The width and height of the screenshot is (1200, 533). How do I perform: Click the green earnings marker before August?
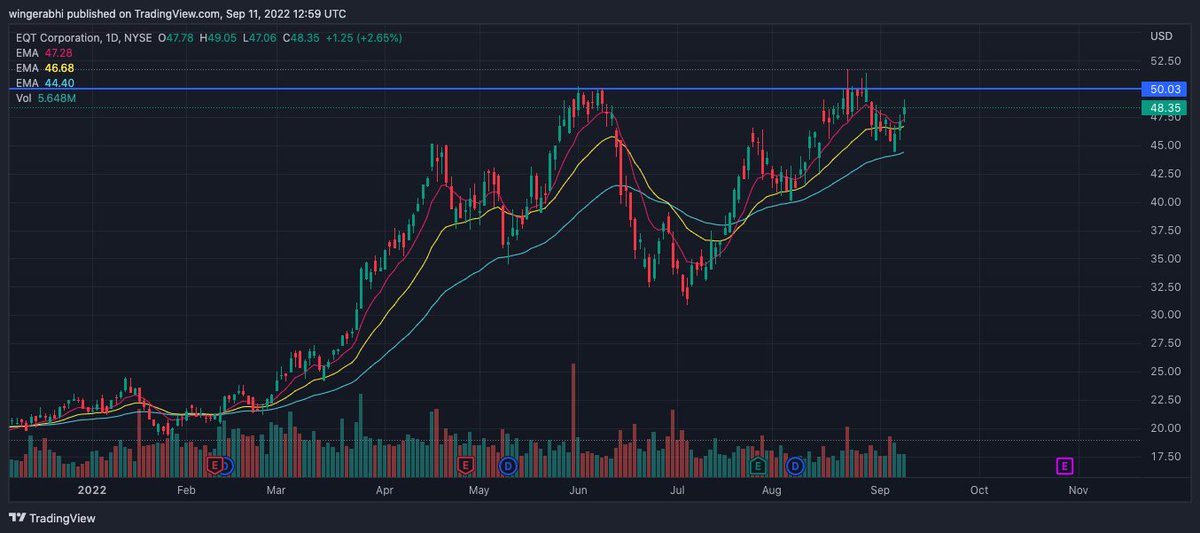click(x=757, y=465)
